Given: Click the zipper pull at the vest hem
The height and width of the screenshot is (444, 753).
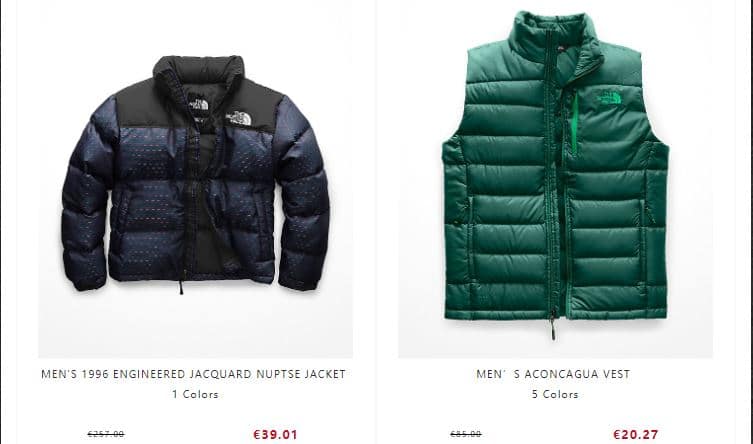Looking at the screenshot, I should click(x=553, y=326).
